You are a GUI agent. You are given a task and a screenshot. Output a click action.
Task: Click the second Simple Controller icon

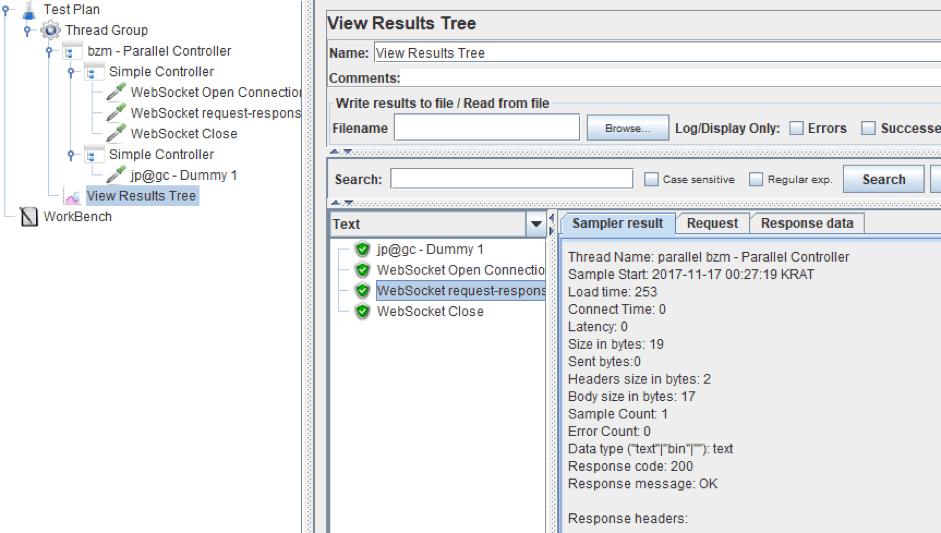(94, 154)
